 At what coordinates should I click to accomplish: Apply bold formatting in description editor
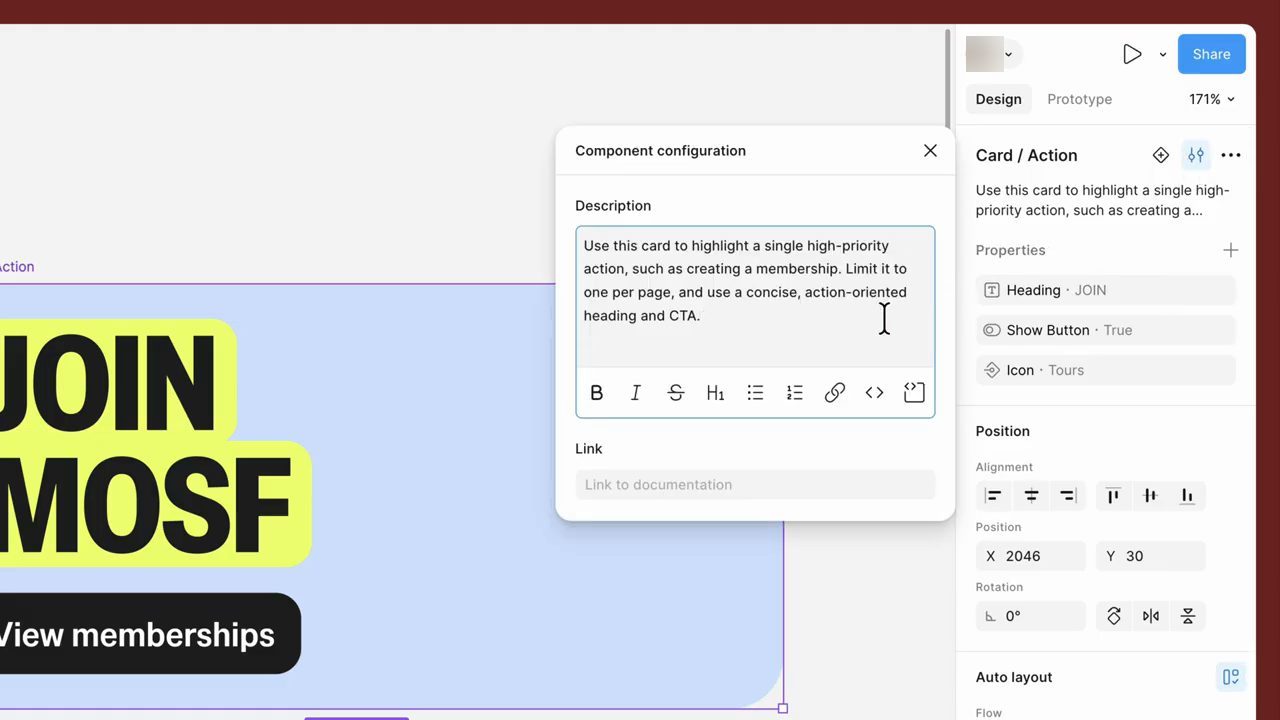[x=597, y=393]
